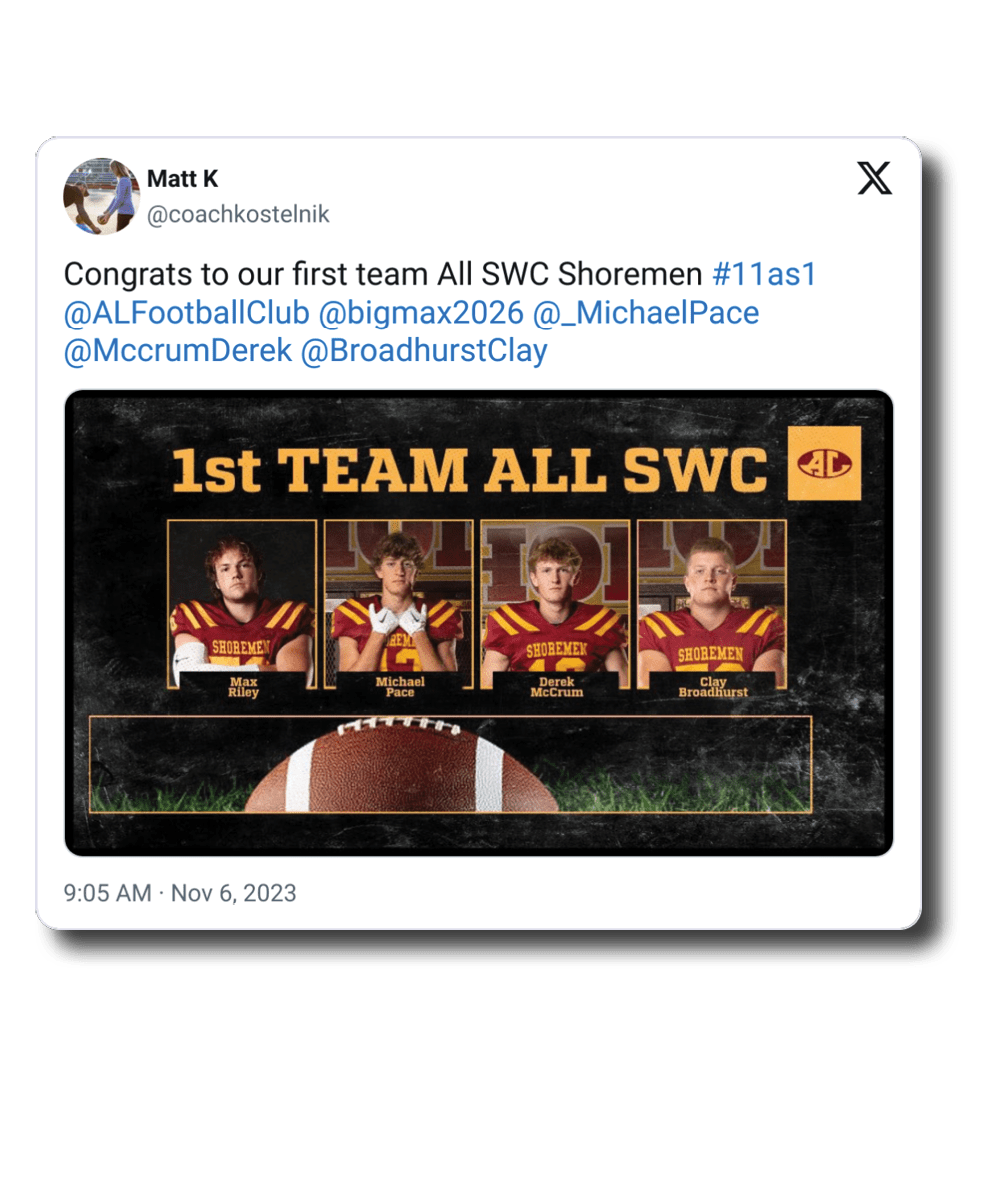Click the 9:05 AM timestamp
This screenshot has width=996, height=1177.
click(x=107, y=893)
